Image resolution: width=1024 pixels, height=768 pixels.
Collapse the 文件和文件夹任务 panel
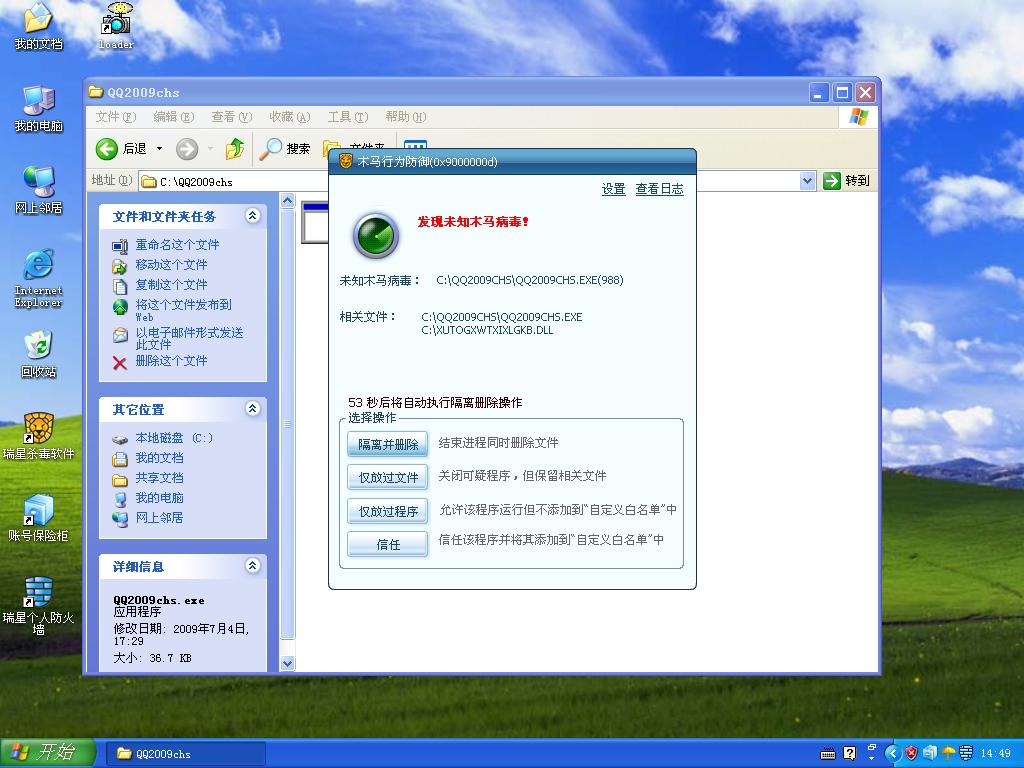point(253,216)
